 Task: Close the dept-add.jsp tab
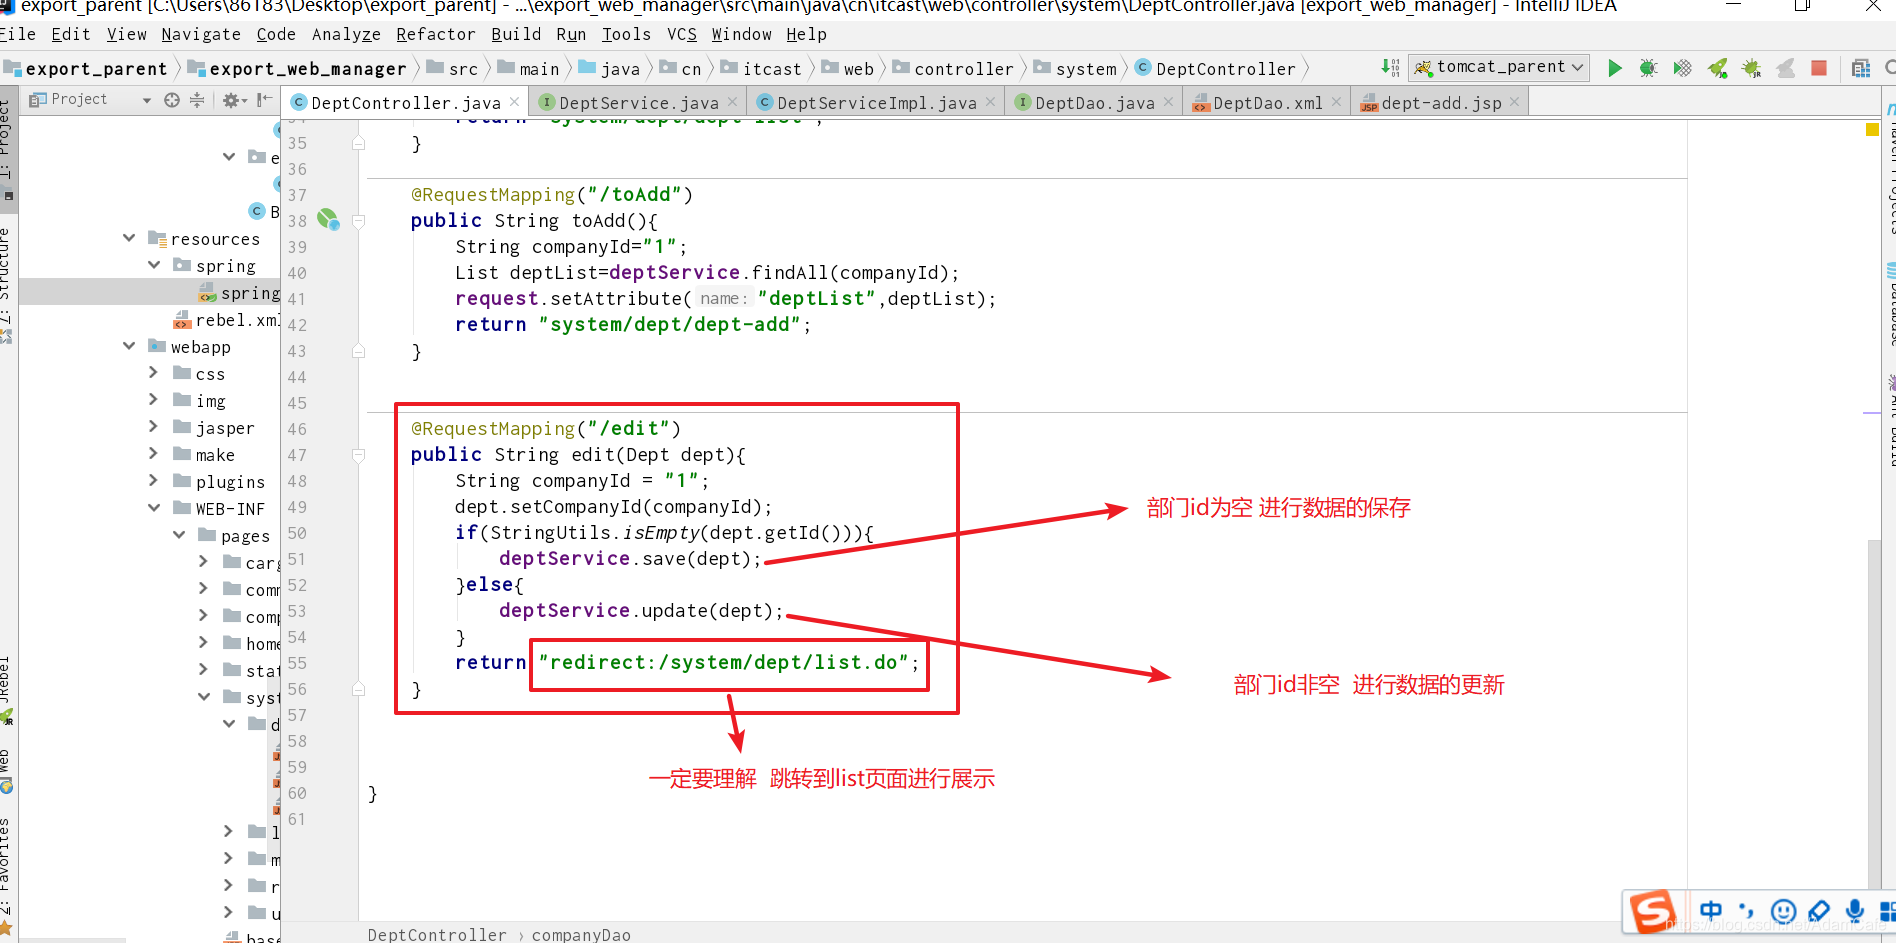(1514, 102)
